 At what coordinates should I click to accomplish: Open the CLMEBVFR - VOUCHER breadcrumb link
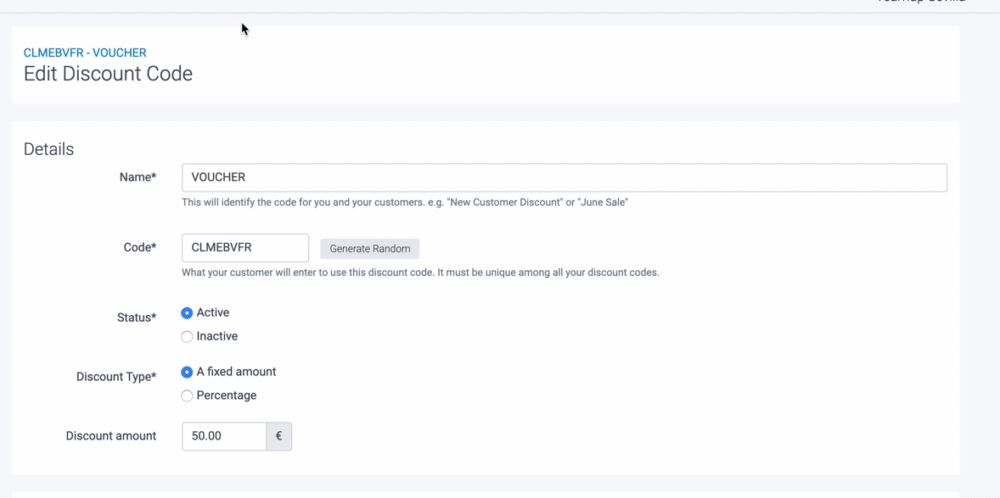[x=85, y=52]
